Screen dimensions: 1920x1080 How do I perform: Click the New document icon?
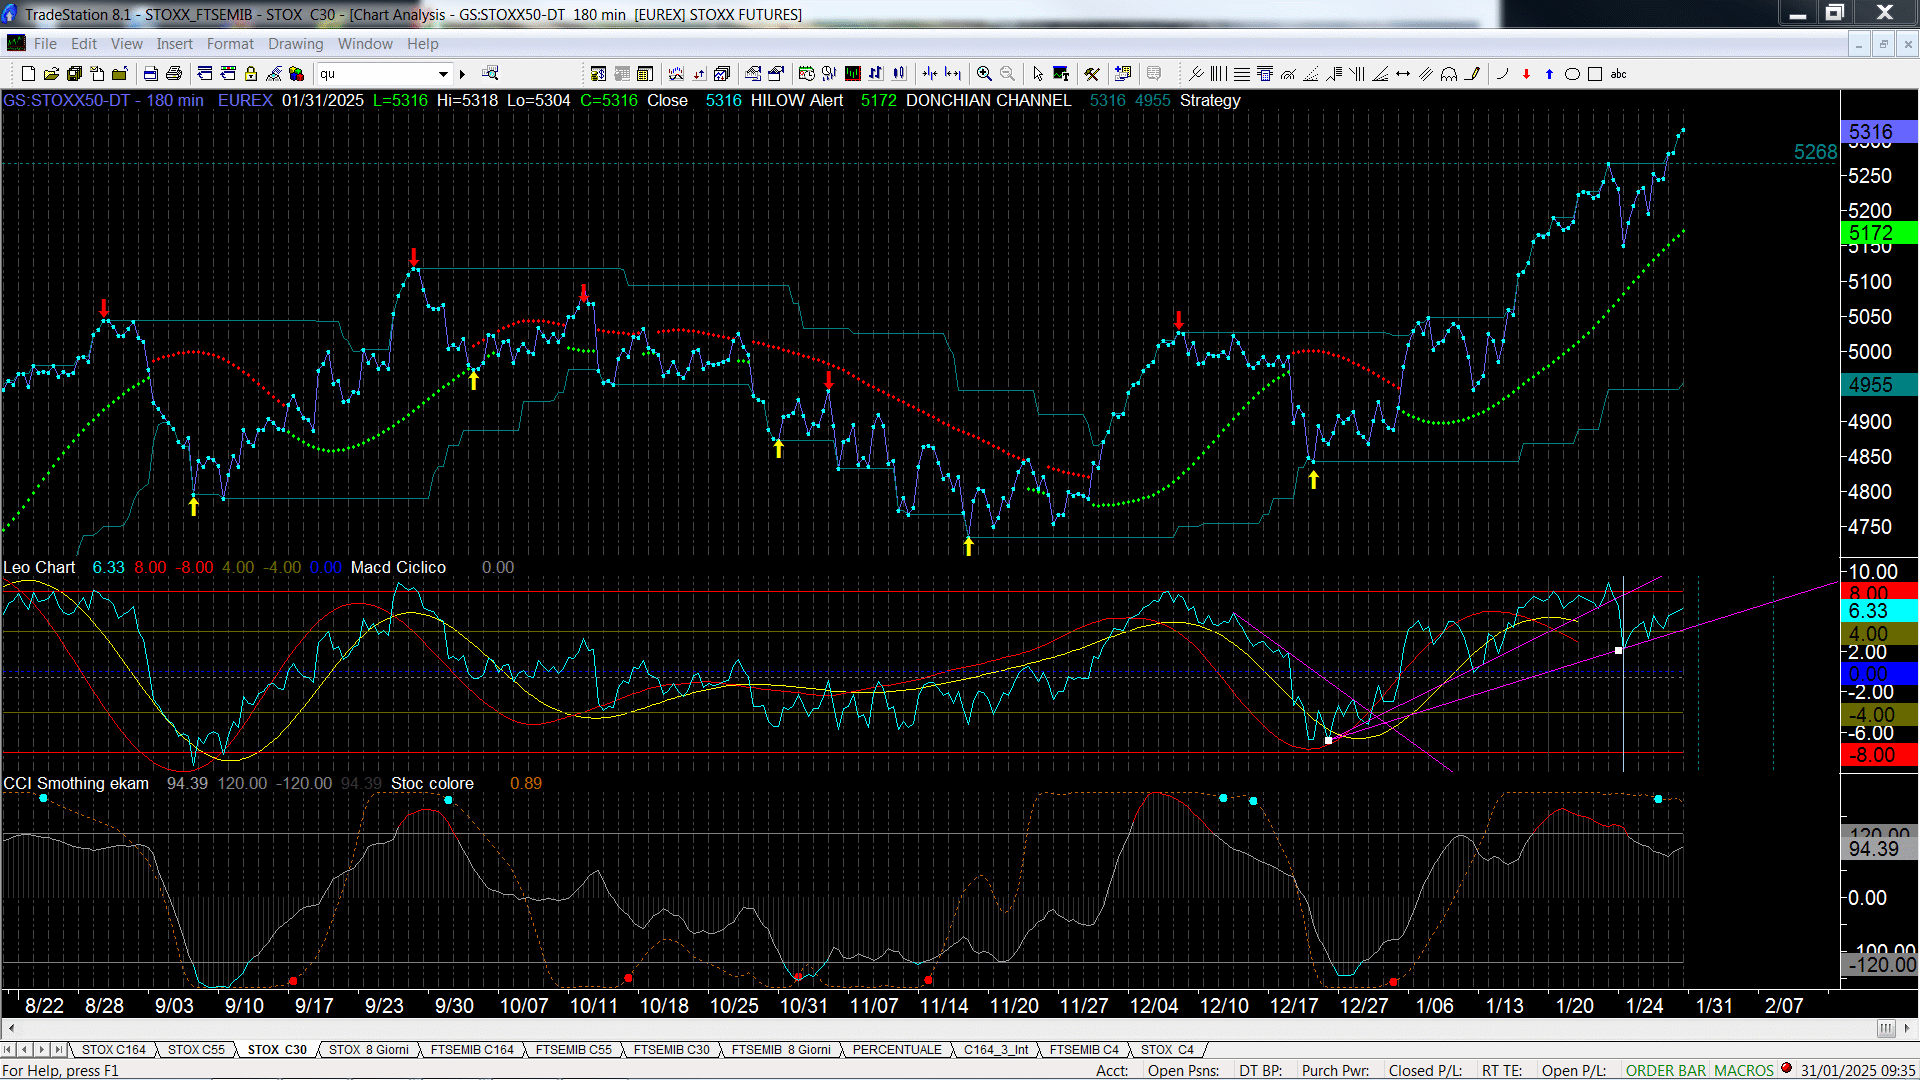click(28, 74)
